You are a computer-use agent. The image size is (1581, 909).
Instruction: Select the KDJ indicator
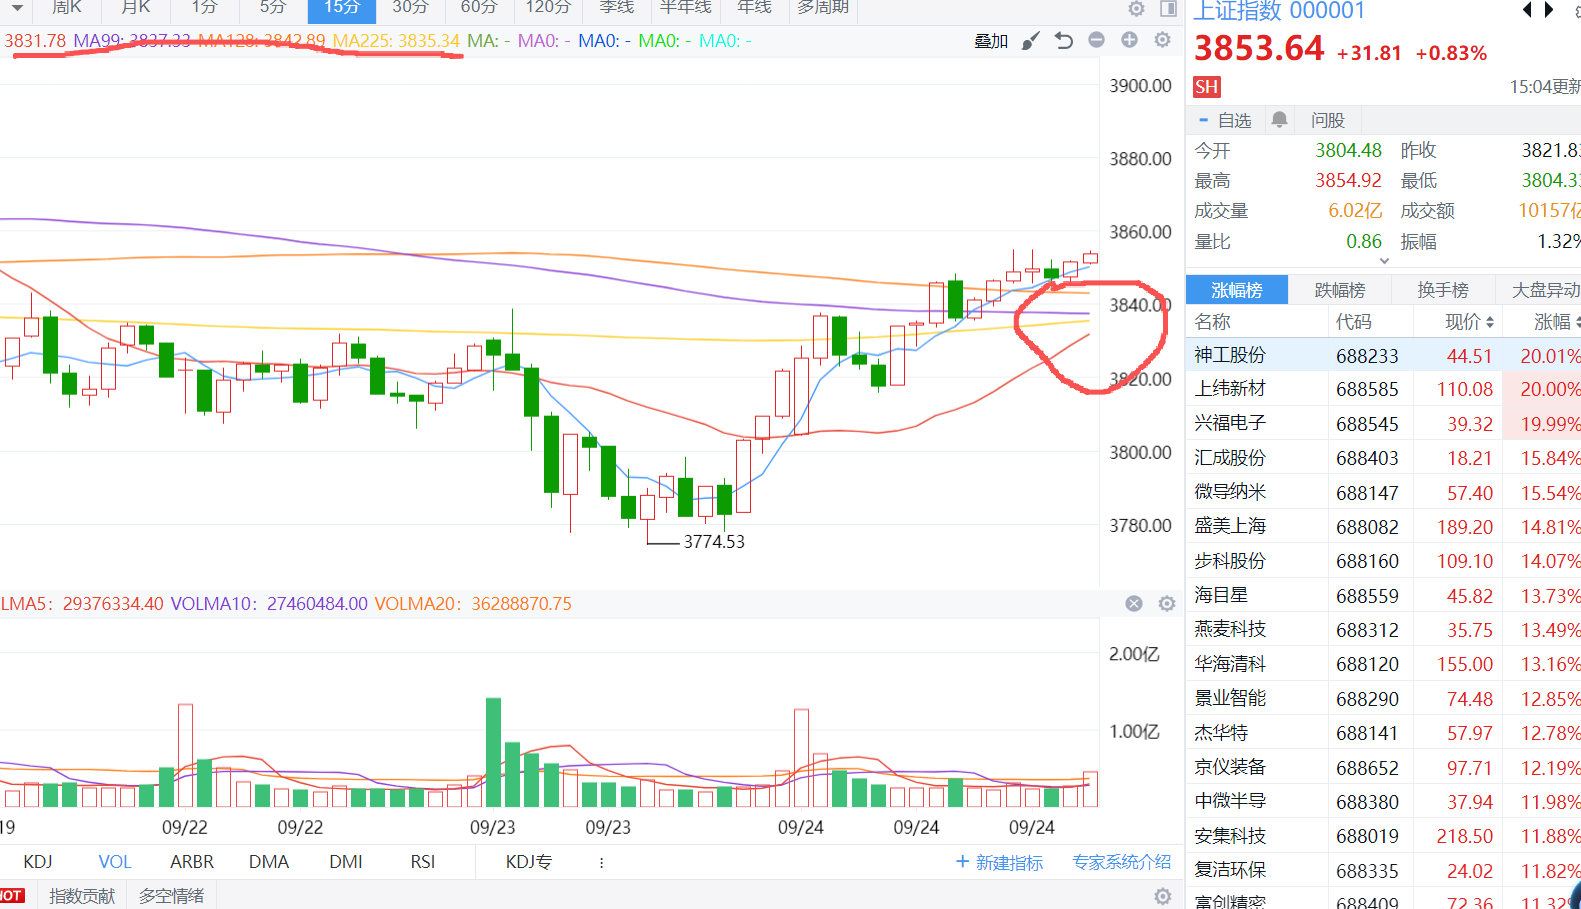(38, 862)
